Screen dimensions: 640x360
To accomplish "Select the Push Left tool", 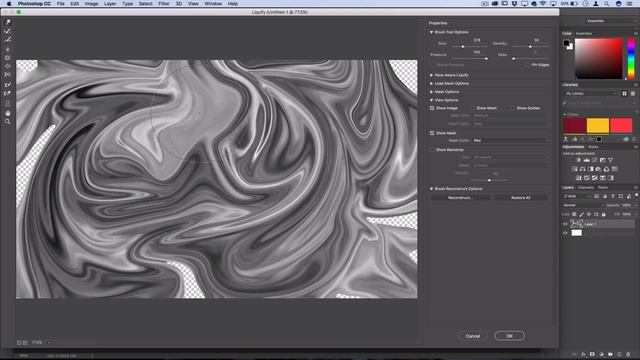I will click(x=7, y=75).
